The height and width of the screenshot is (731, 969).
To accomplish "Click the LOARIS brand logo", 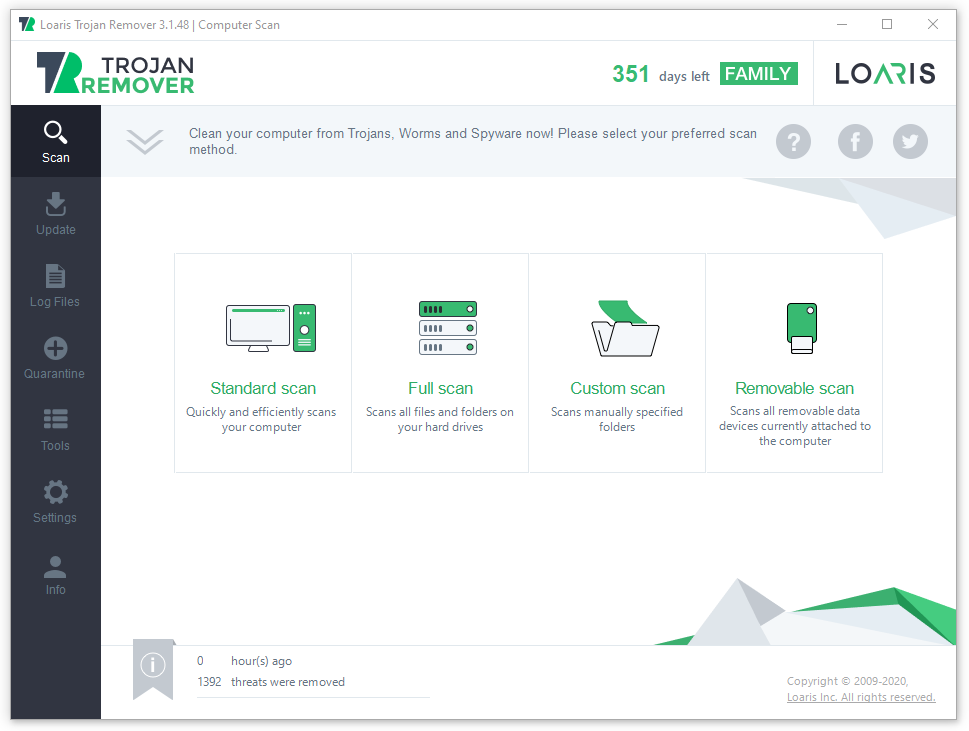I will 885,74.
